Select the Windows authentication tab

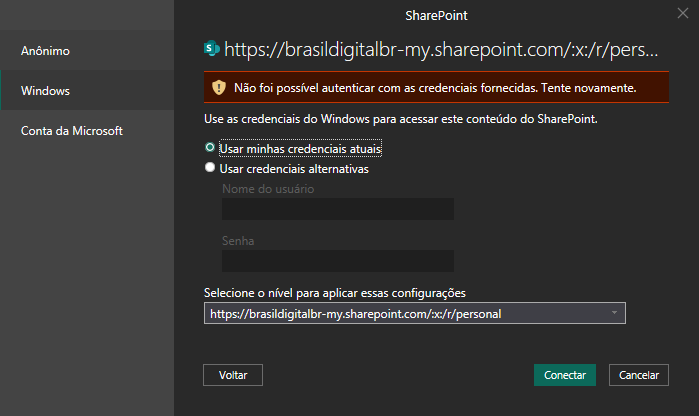coord(87,90)
